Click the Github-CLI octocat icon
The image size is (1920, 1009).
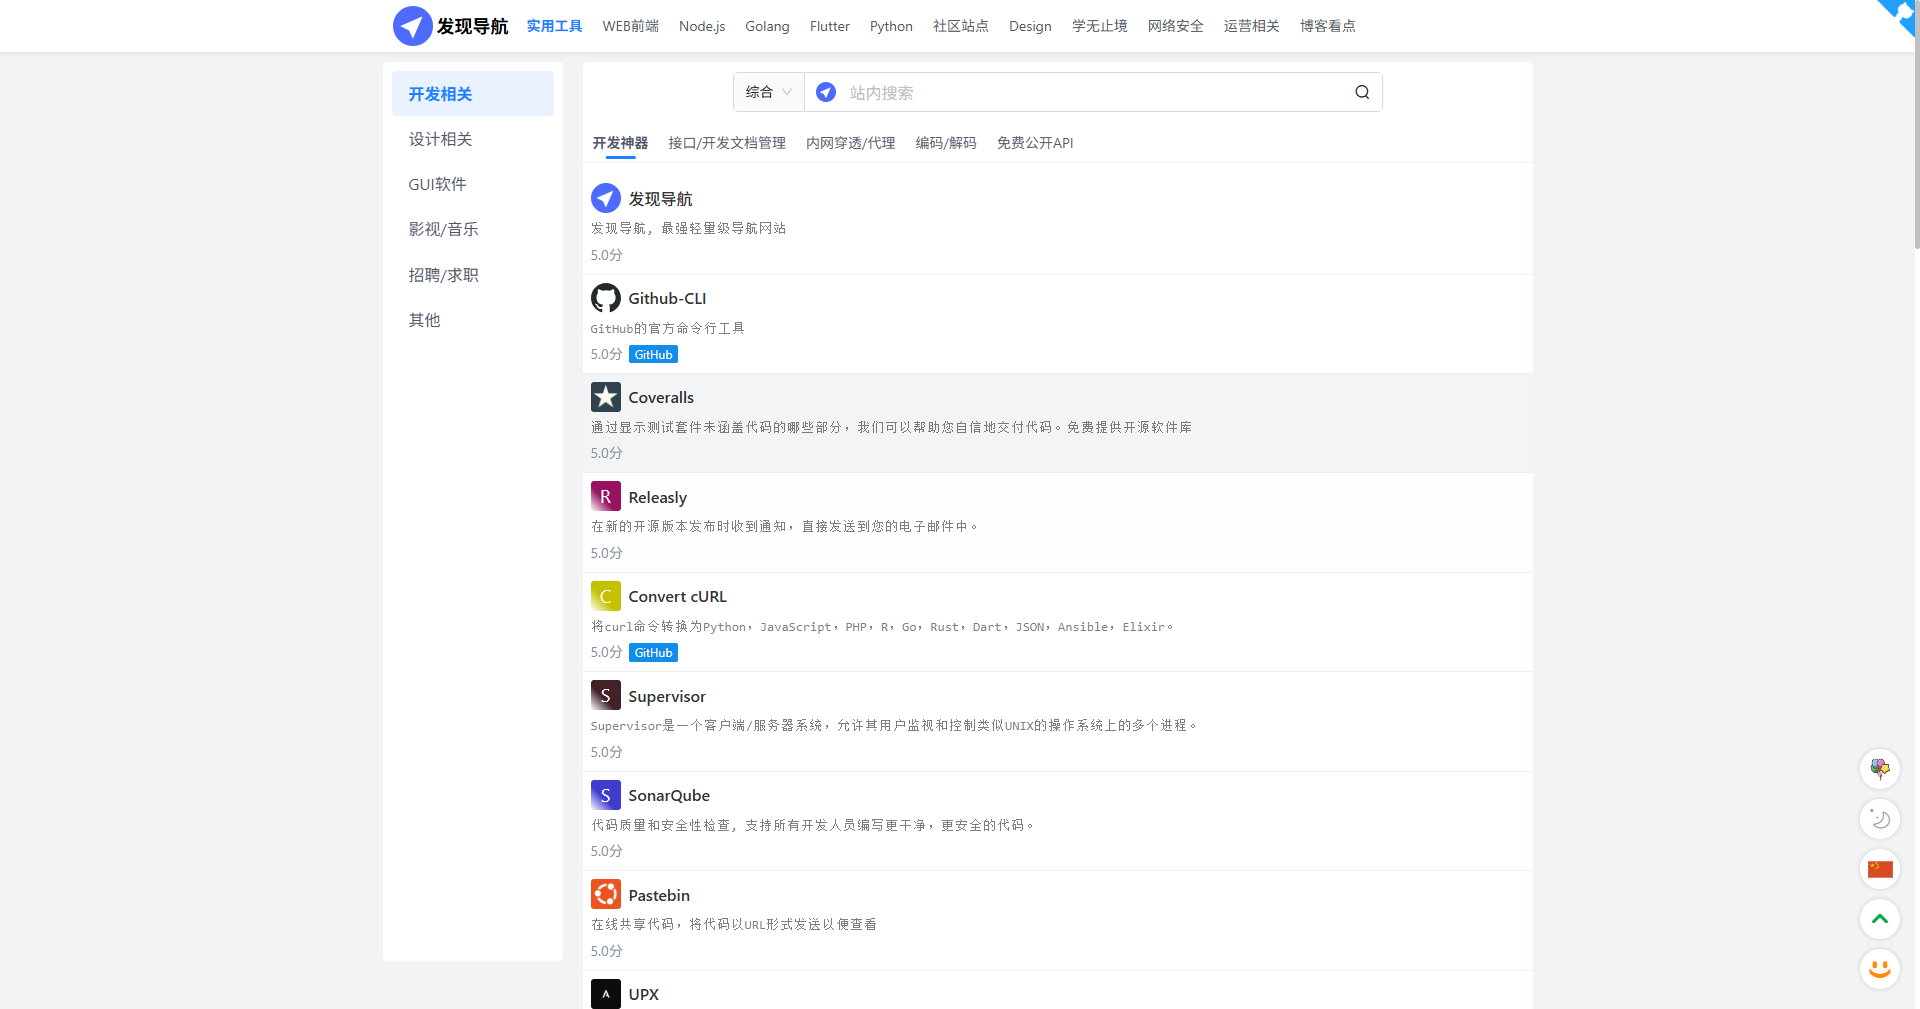pos(606,298)
